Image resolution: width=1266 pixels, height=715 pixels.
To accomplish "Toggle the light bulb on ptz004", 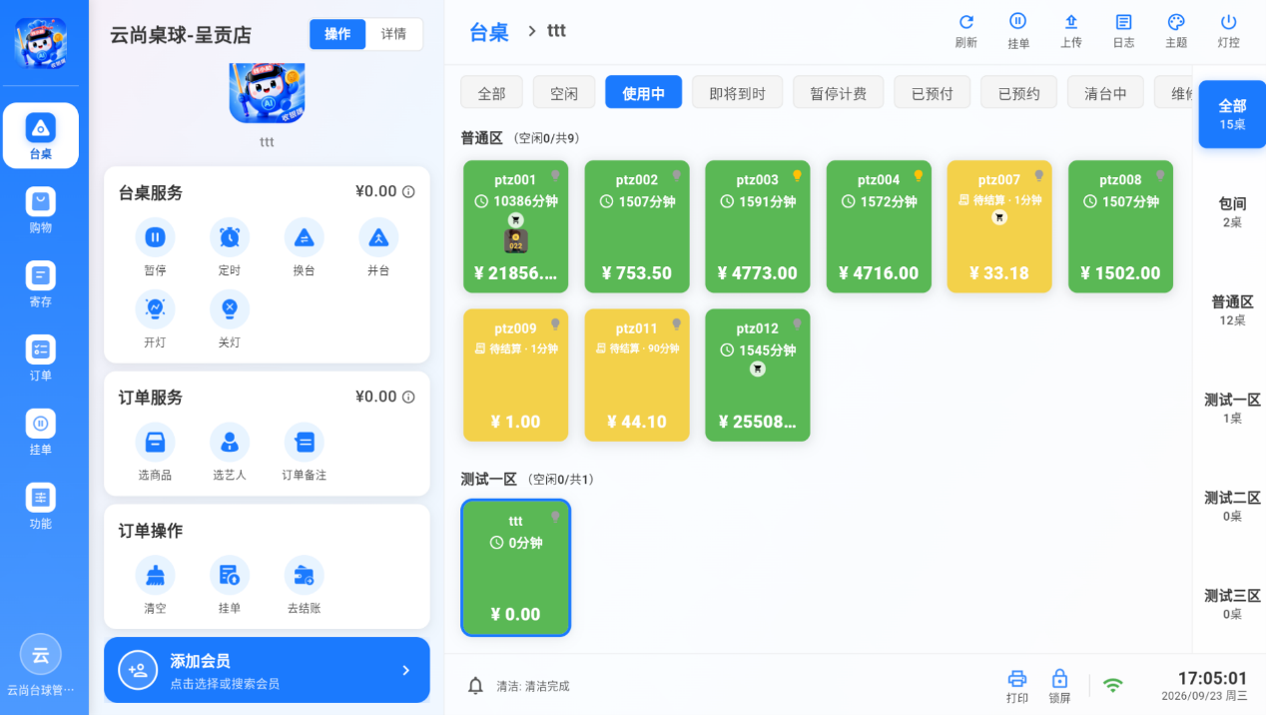I will [x=918, y=176].
